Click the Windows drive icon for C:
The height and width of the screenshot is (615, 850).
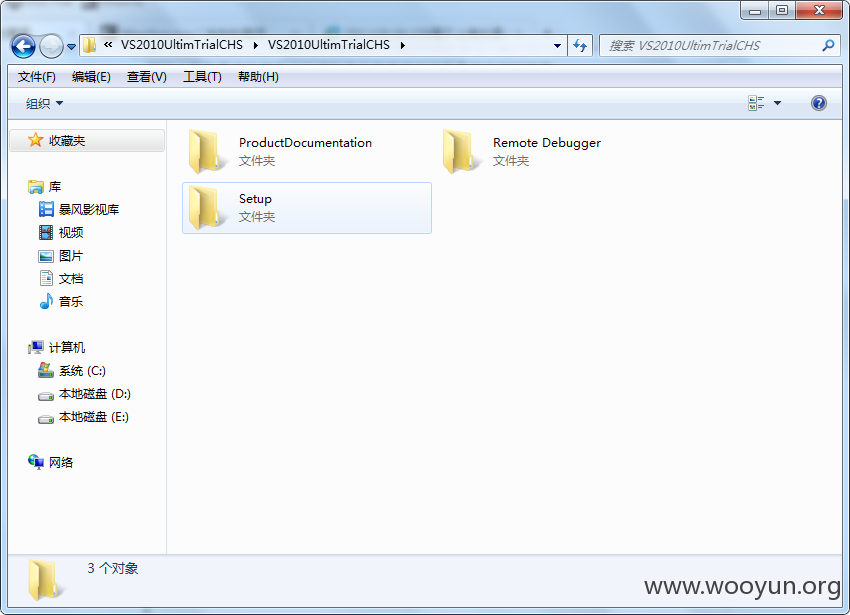[46, 370]
